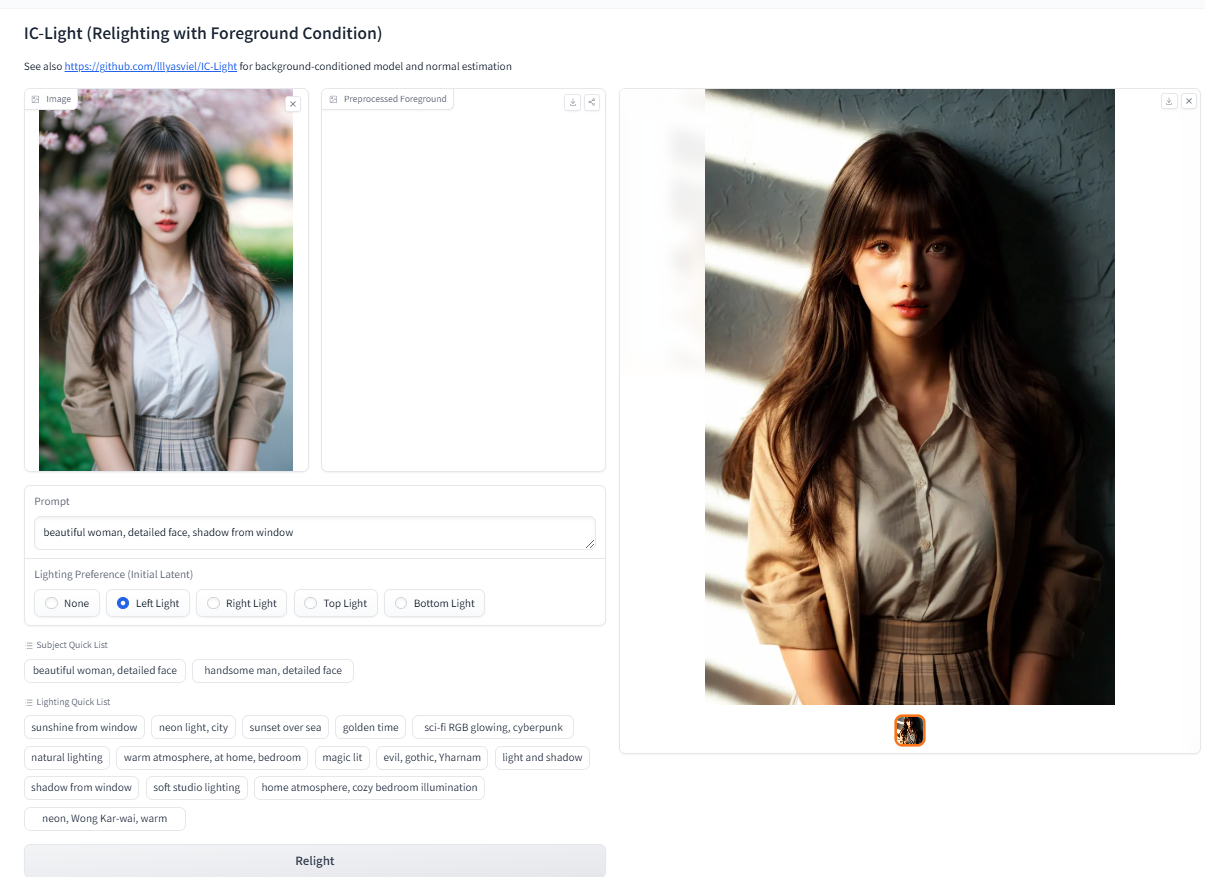This screenshot has width=1205, height=877.
Task: Click the 'Preprocessed Foreground' label
Action: (x=388, y=99)
